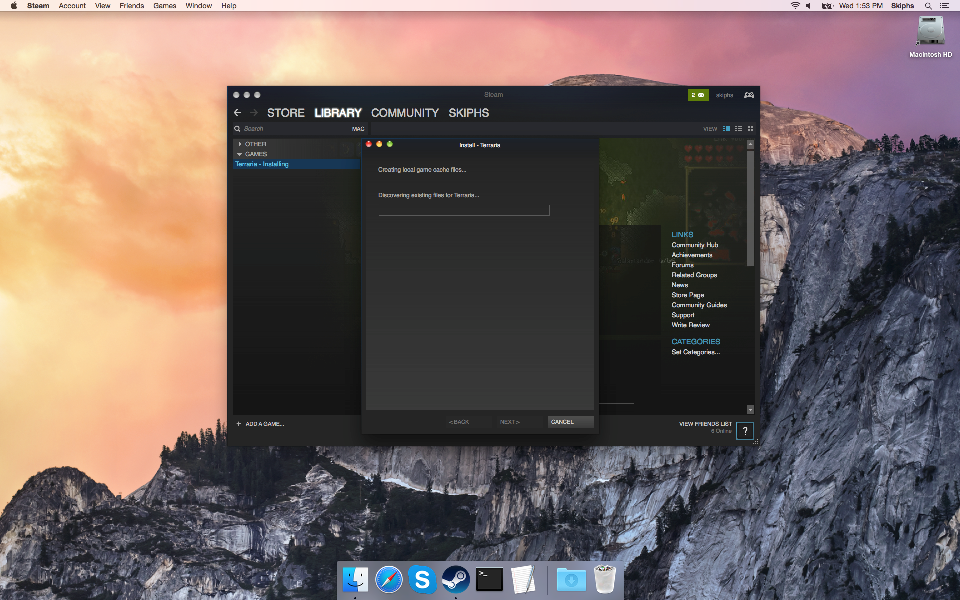960x600 pixels.
Task: Open the Community Hub link
Action: pyautogui.click(x=695, y=245)
